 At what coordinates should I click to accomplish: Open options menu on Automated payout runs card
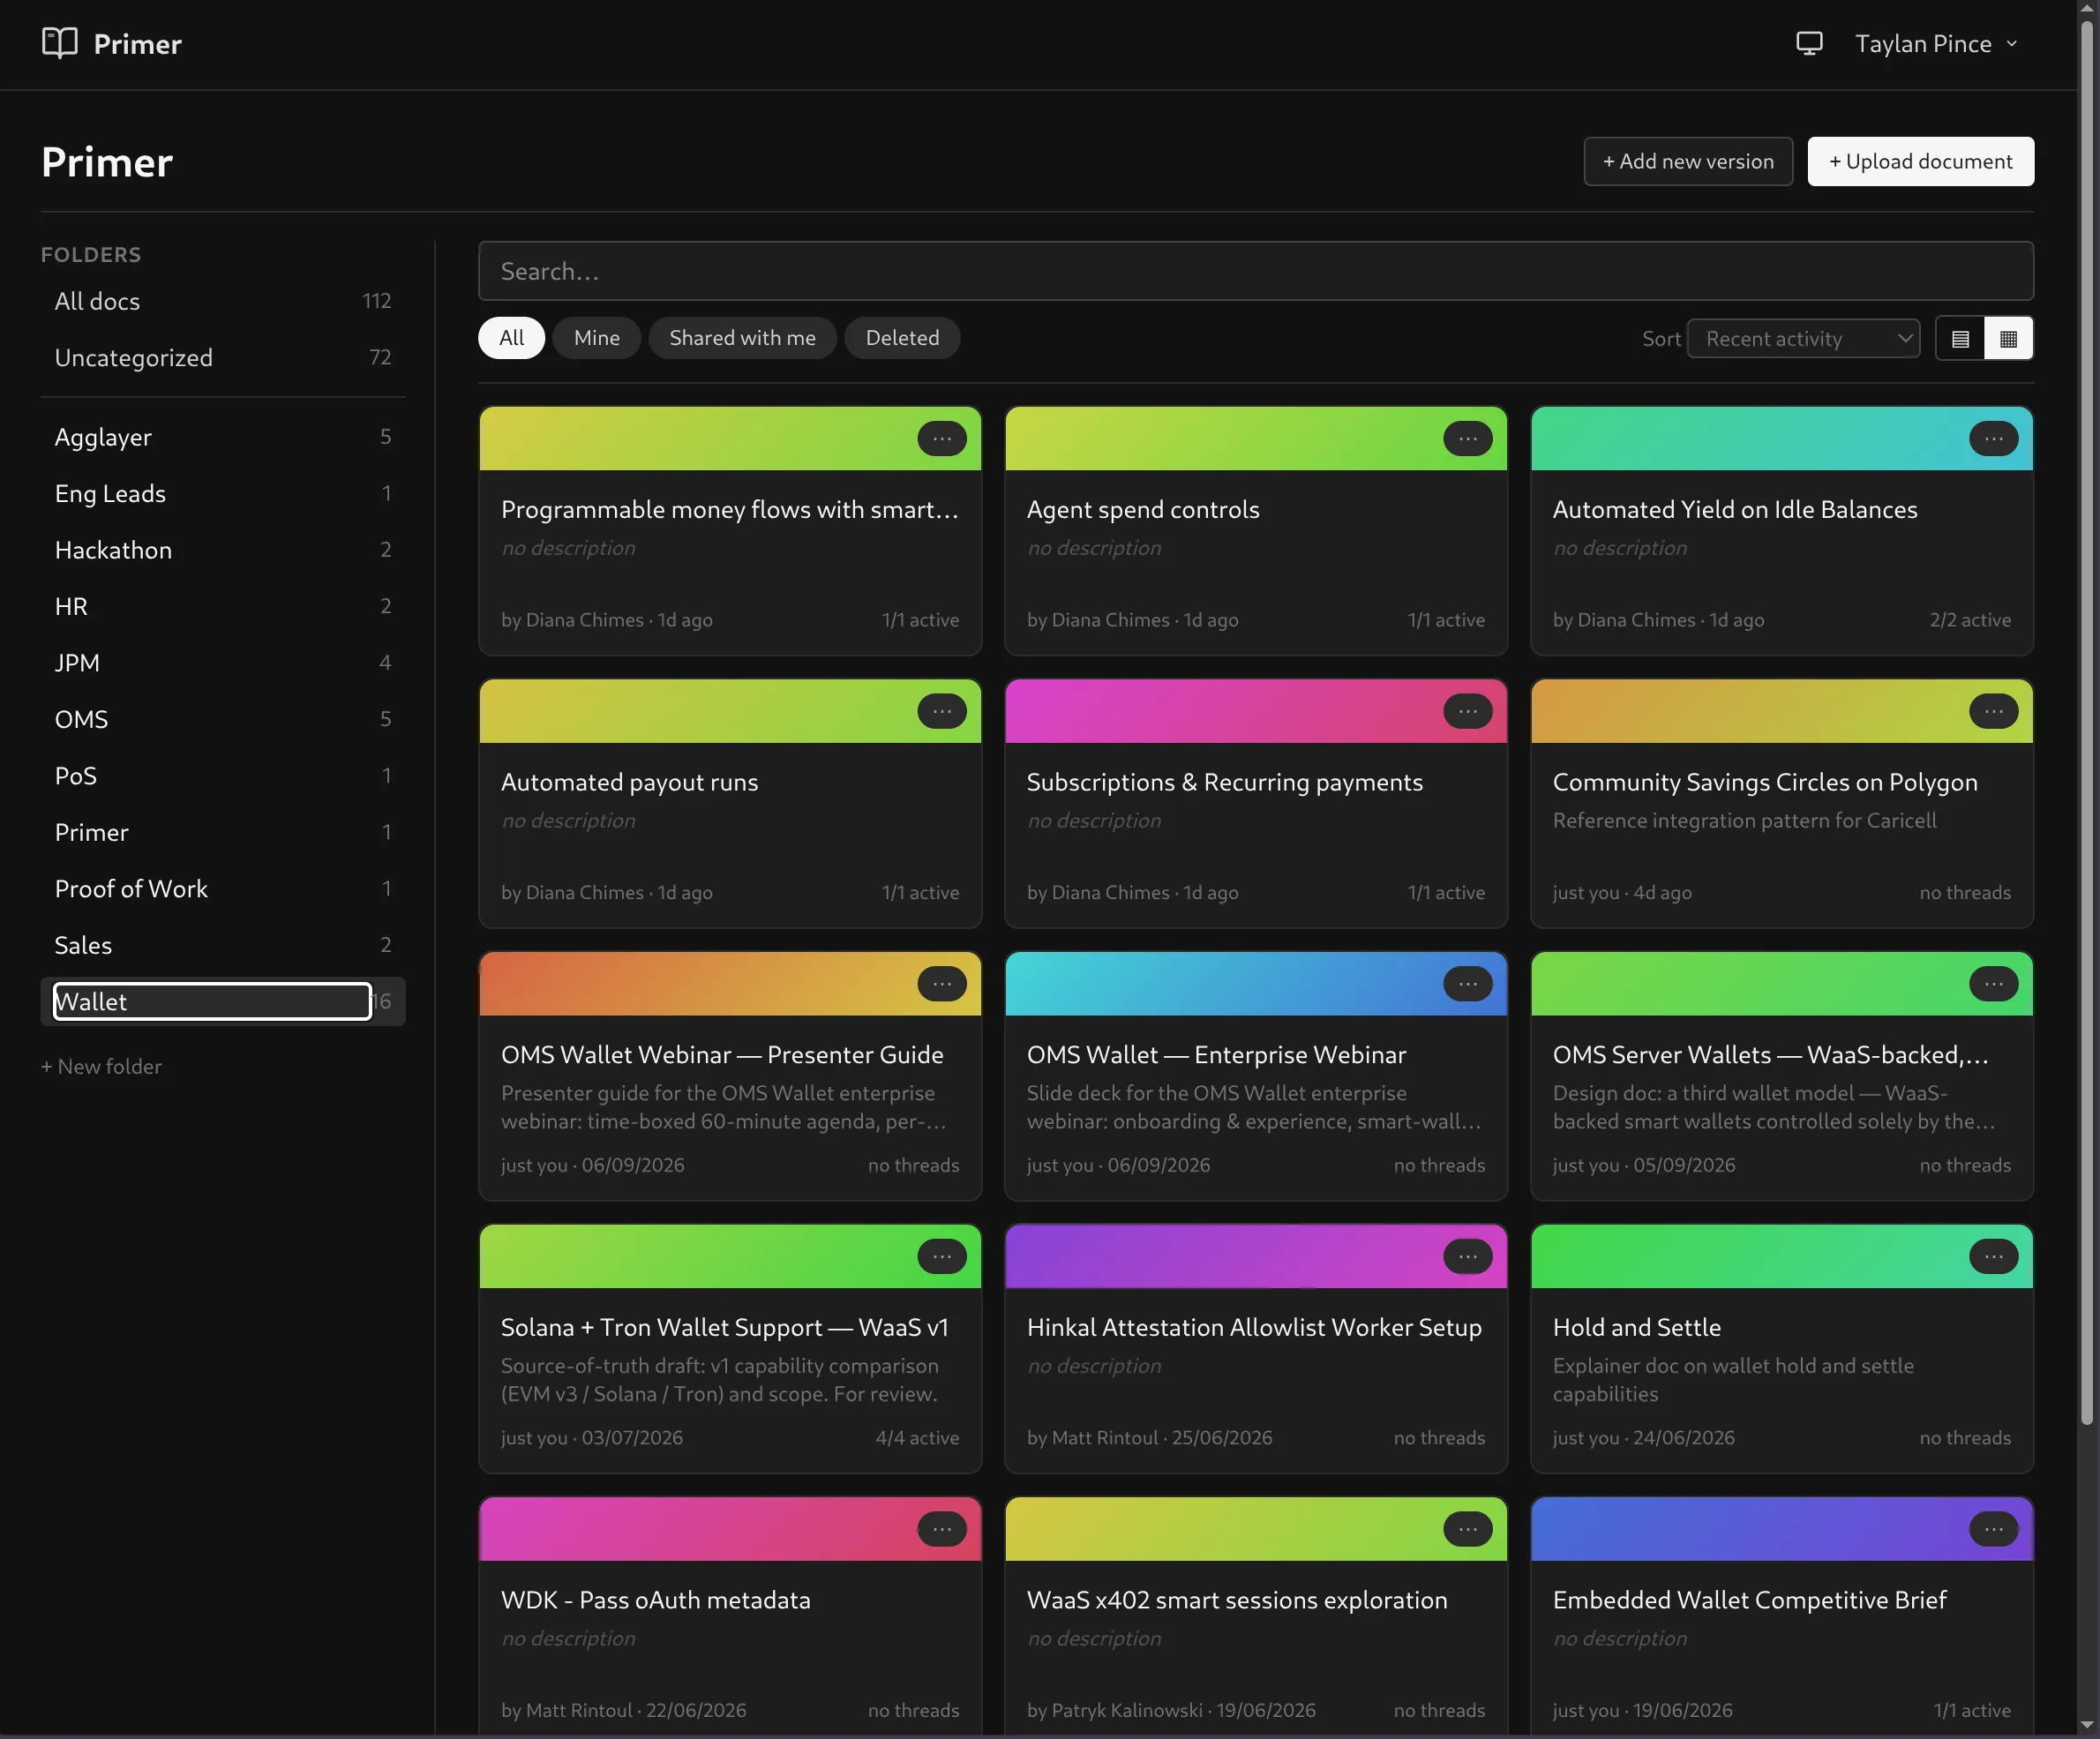[x=941, y=711]
